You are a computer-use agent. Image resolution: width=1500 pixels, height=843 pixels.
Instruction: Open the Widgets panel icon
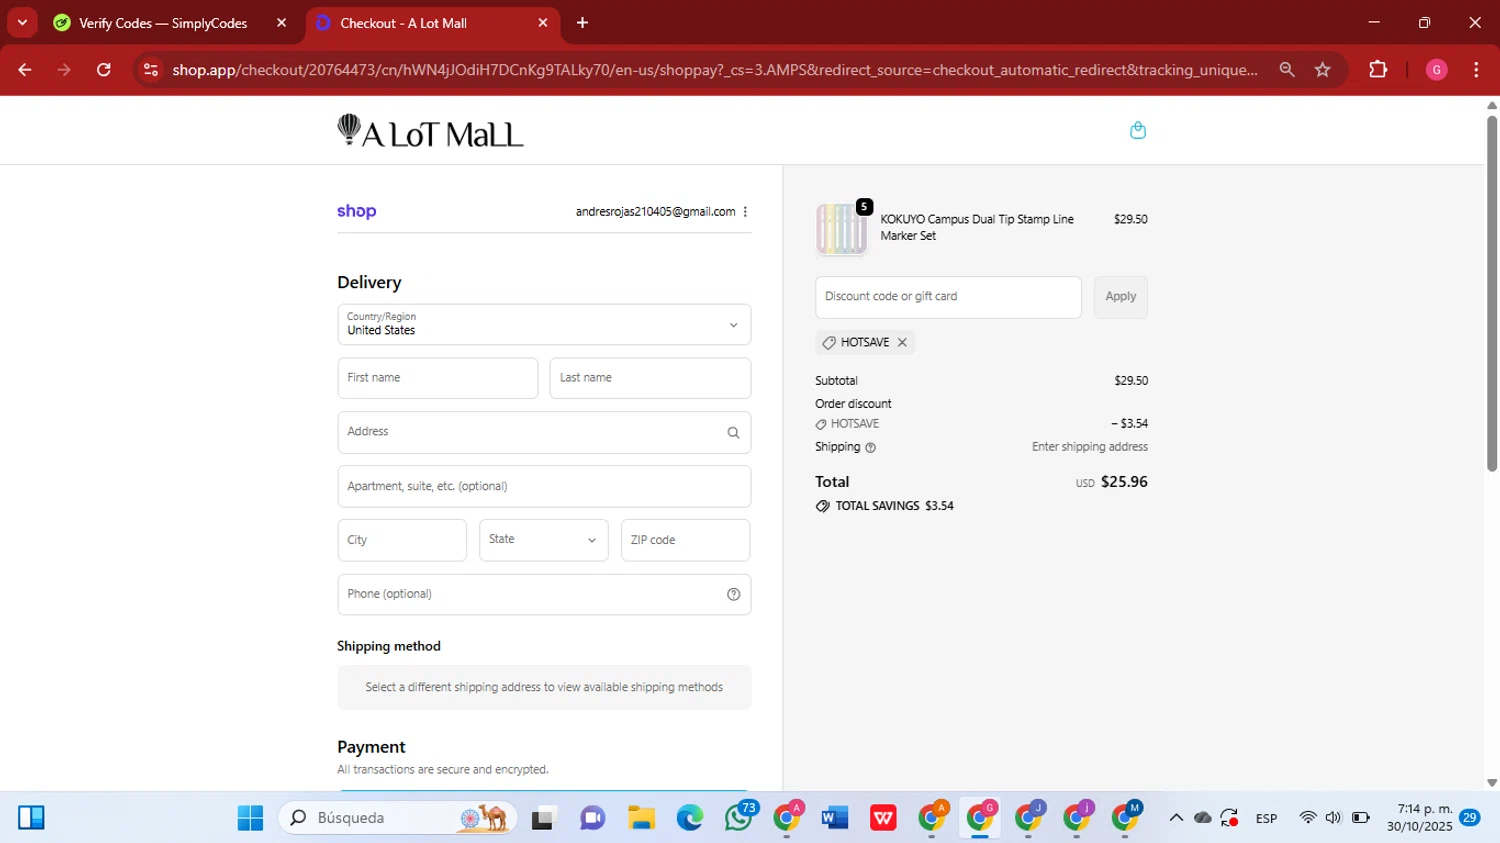pos(31,818)
